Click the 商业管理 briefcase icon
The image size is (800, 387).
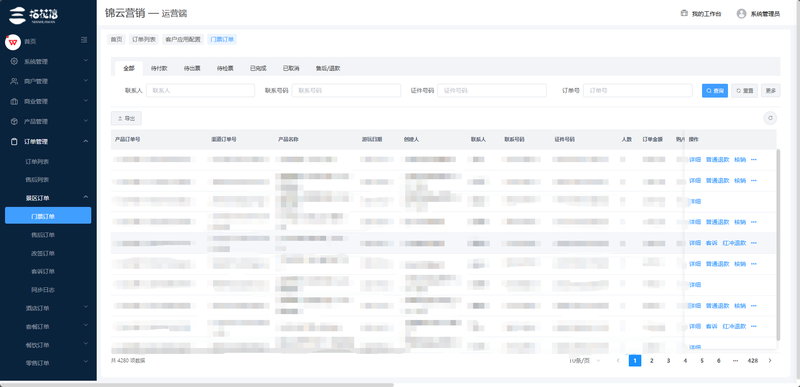(x=14, y=101)
